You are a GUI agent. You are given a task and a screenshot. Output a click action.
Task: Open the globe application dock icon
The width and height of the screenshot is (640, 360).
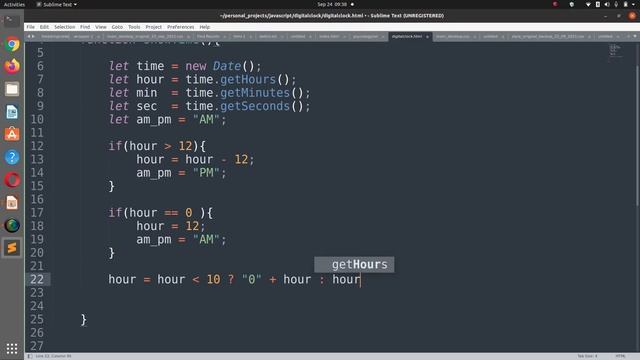click(x=12, y=225)
